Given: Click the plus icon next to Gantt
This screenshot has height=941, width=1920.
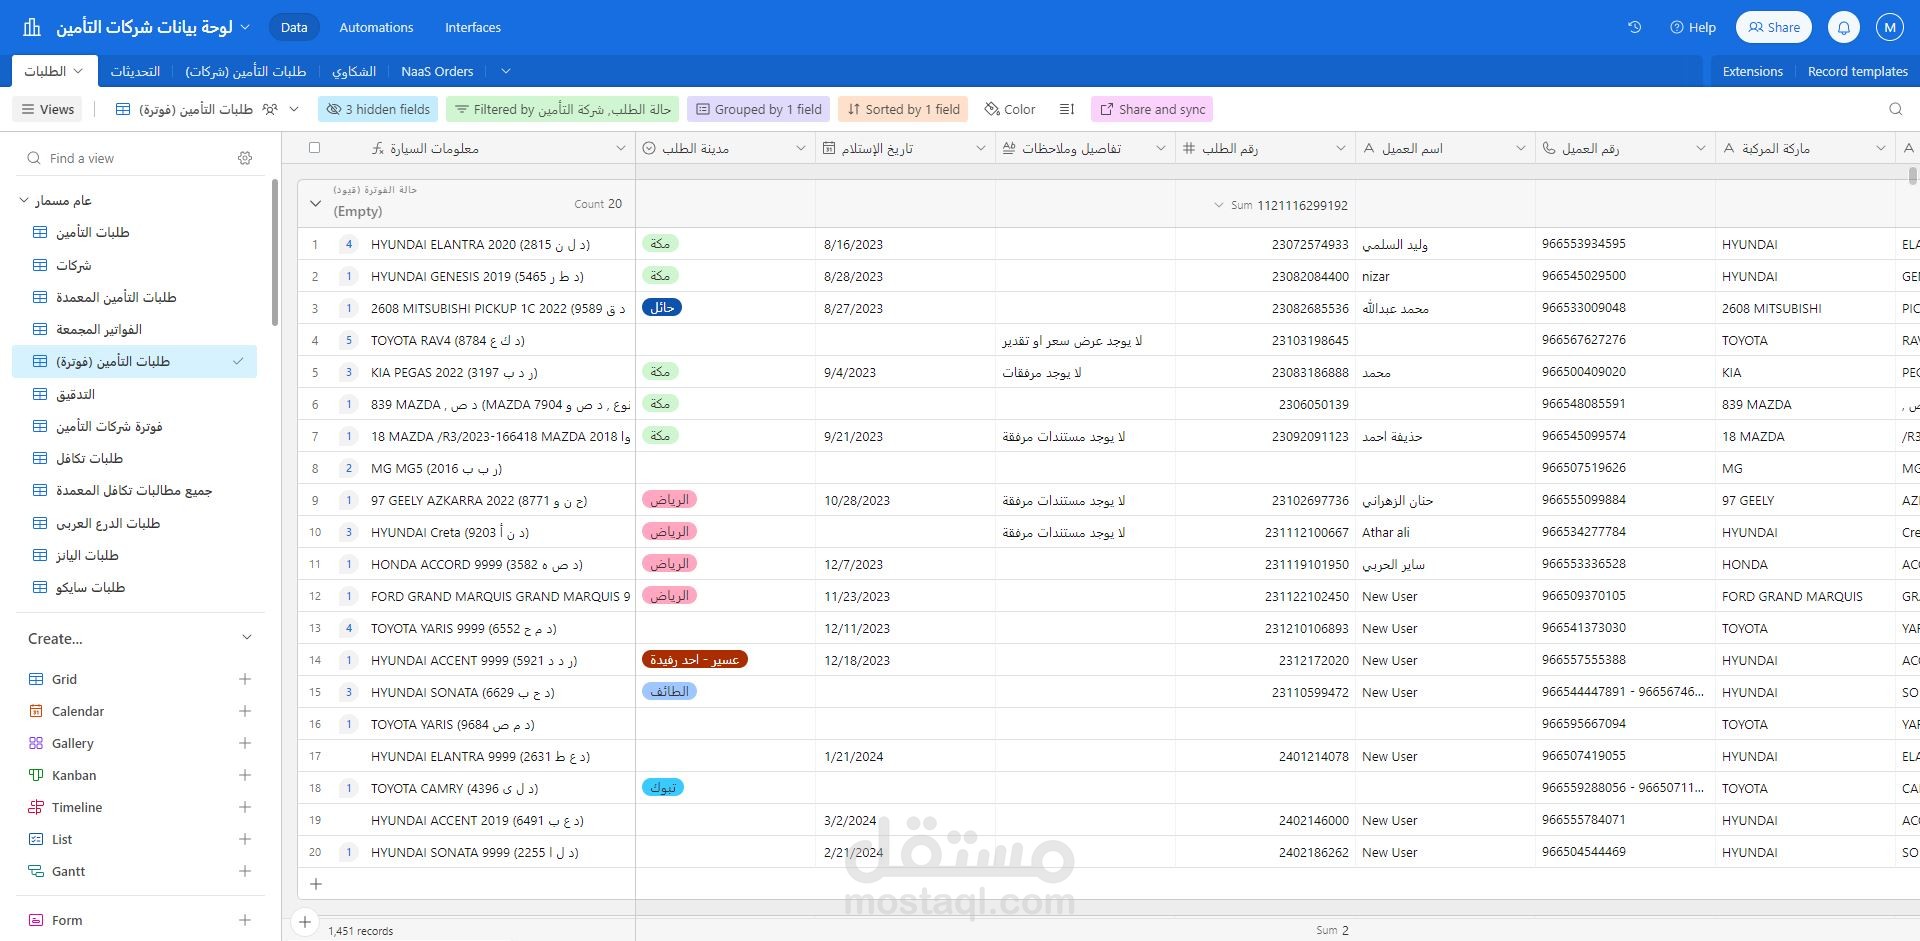Looking at the screenshot, I should coord(245,871).
